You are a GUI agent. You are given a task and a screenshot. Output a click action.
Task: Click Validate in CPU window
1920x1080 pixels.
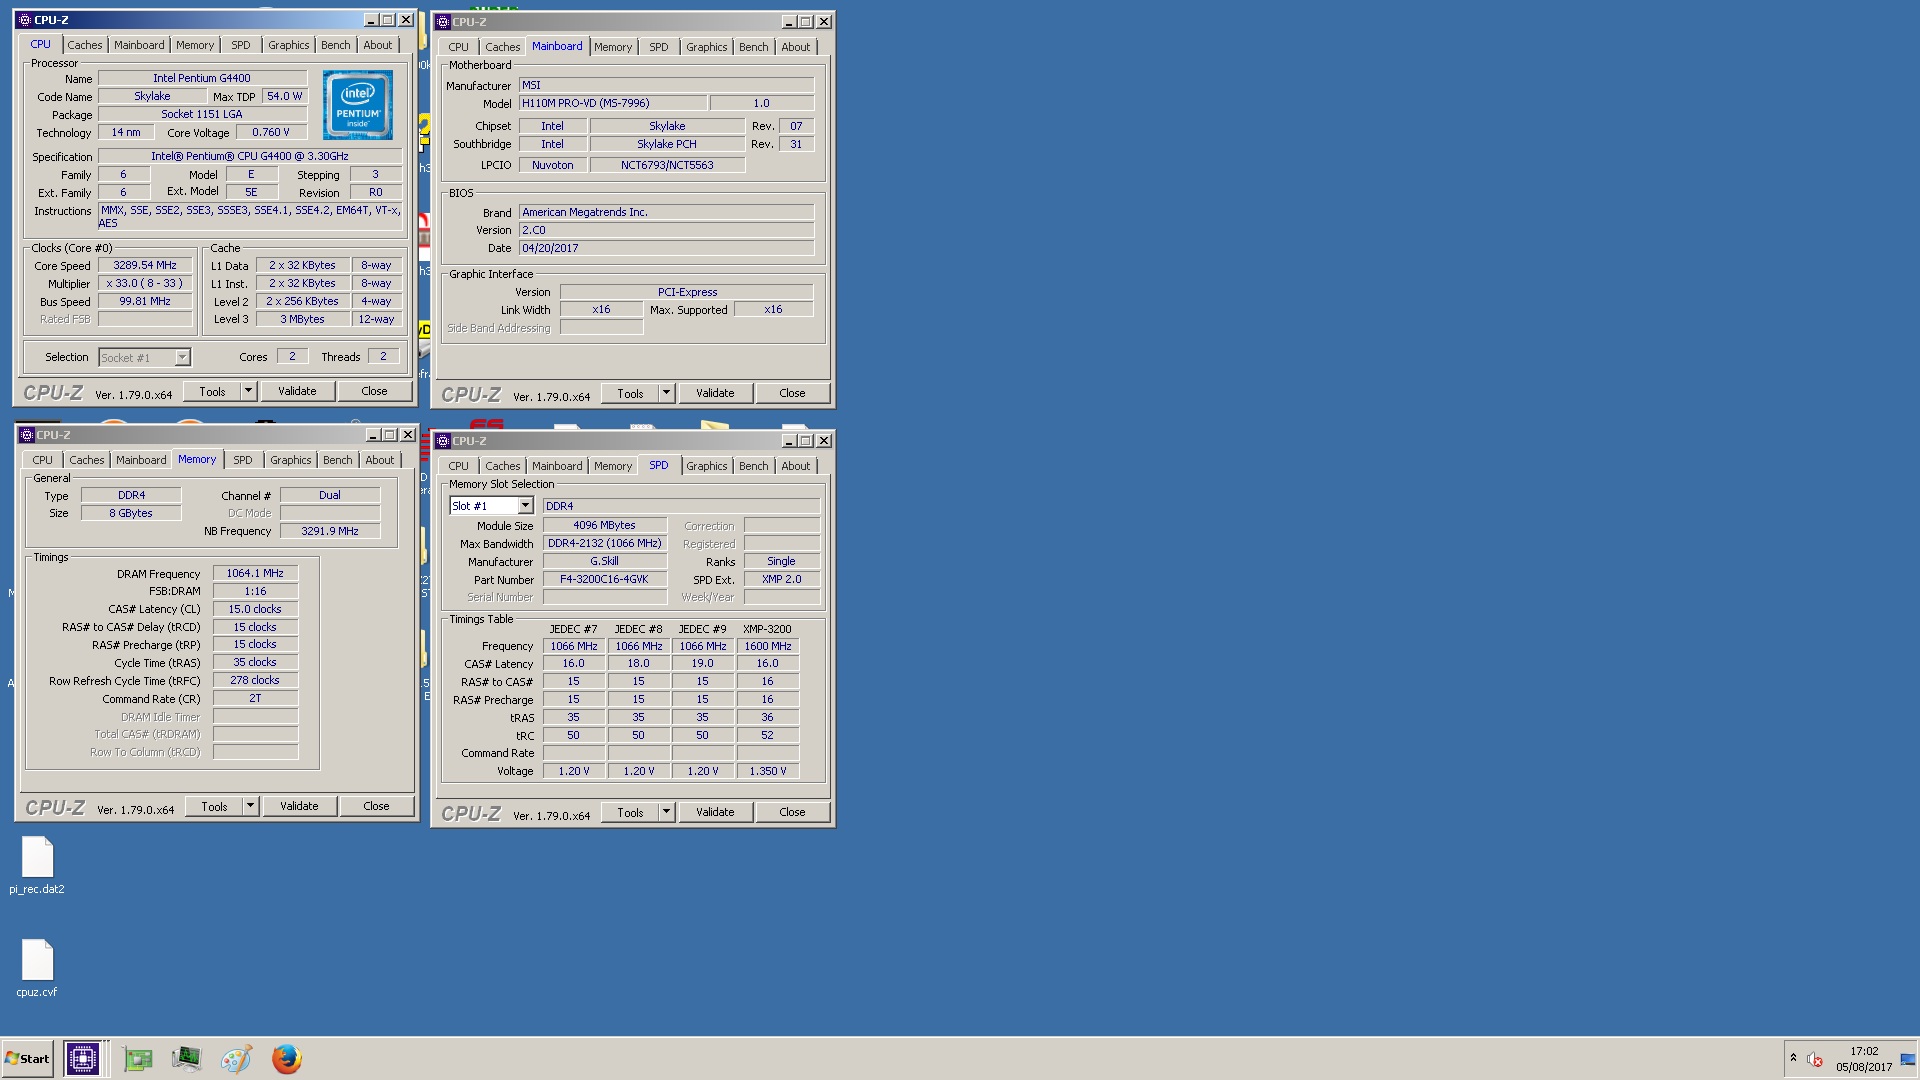point(297,391)
